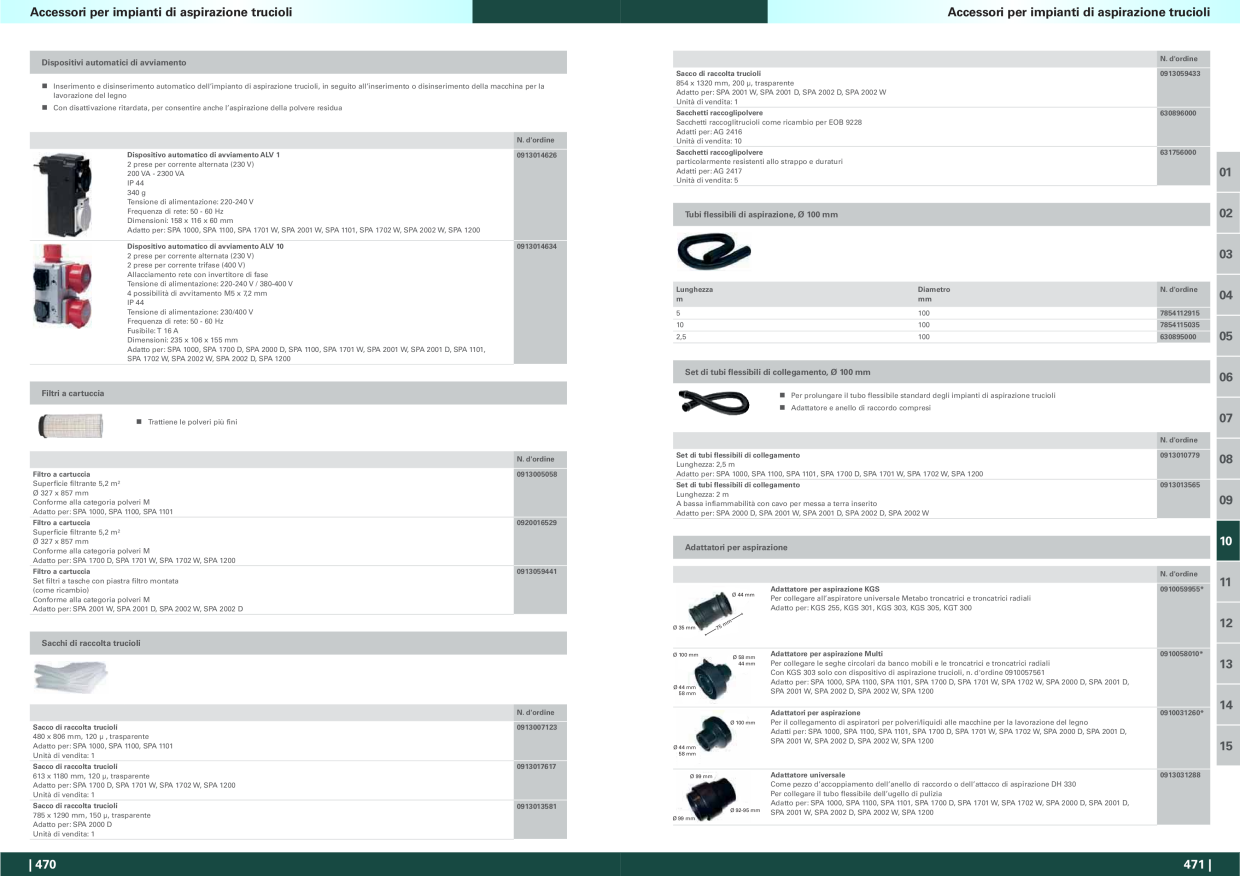Click dust bag order number 630896000
The width and height of the screenshot is (1240, 876).
coord(1178,113)
